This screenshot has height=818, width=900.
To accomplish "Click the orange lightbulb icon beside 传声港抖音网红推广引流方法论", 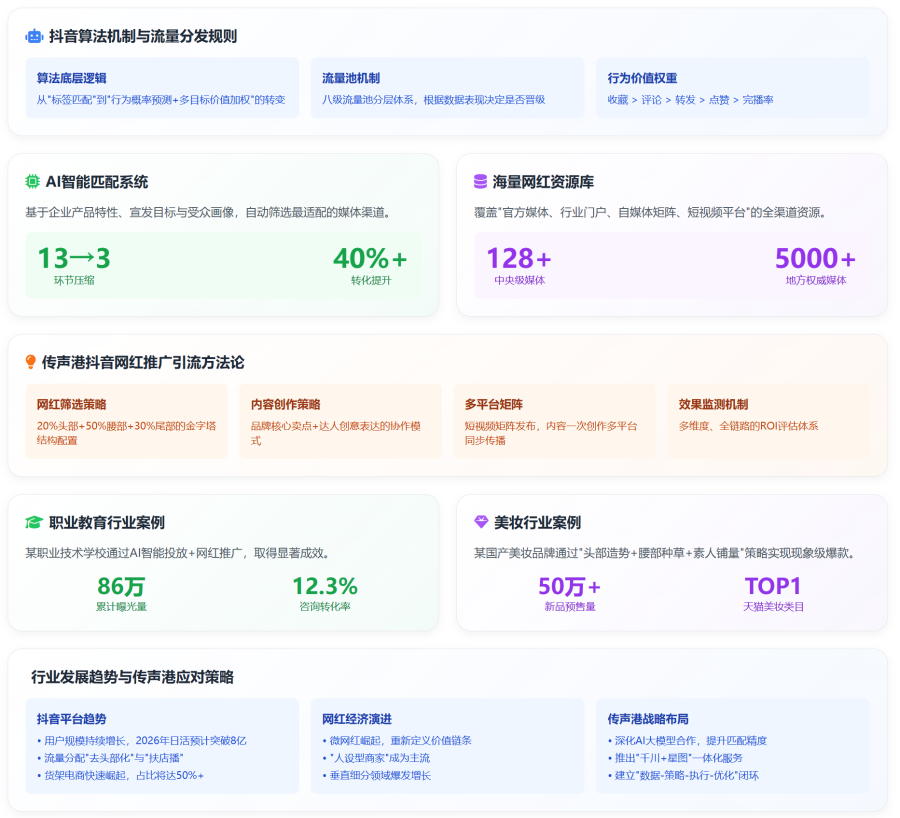I will (x=31, y=362).
